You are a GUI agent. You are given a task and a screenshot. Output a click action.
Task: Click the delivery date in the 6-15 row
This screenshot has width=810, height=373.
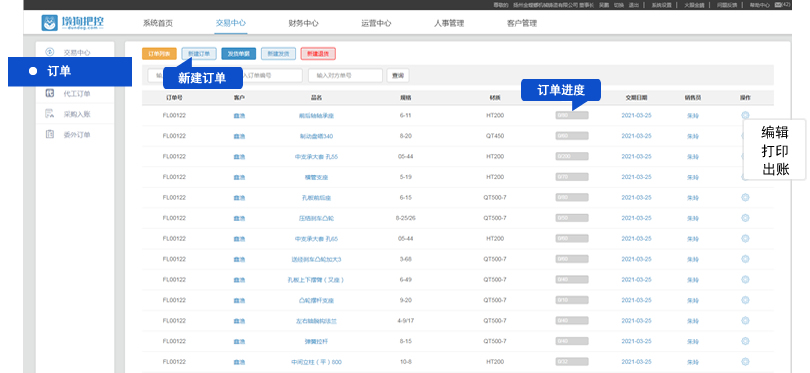click(x=636, y=197)
